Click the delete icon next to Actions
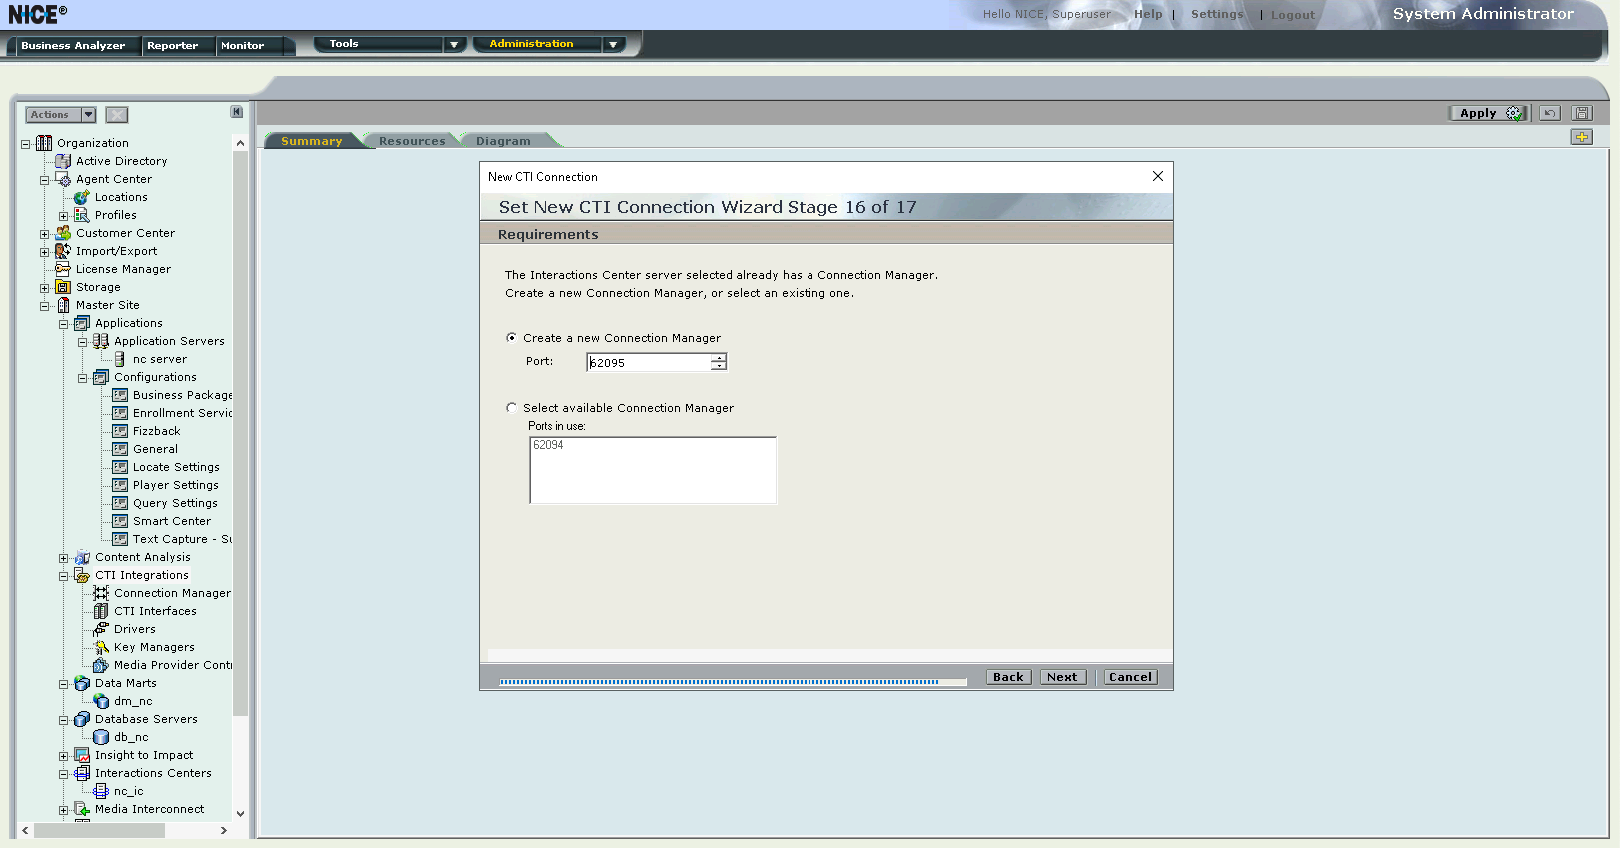This screenshot has width=1620, height=848. point(117,115)
